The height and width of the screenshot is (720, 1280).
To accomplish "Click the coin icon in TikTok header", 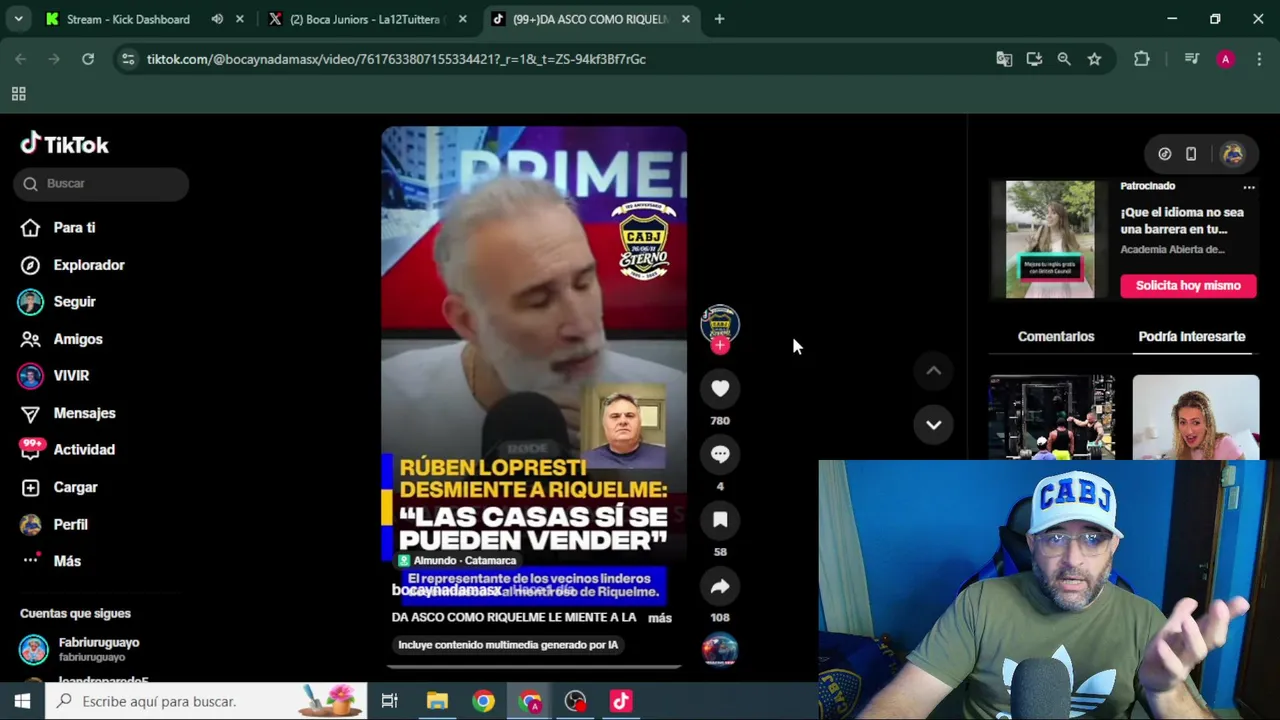I will pyautogui.click(x=1164, y=154).
